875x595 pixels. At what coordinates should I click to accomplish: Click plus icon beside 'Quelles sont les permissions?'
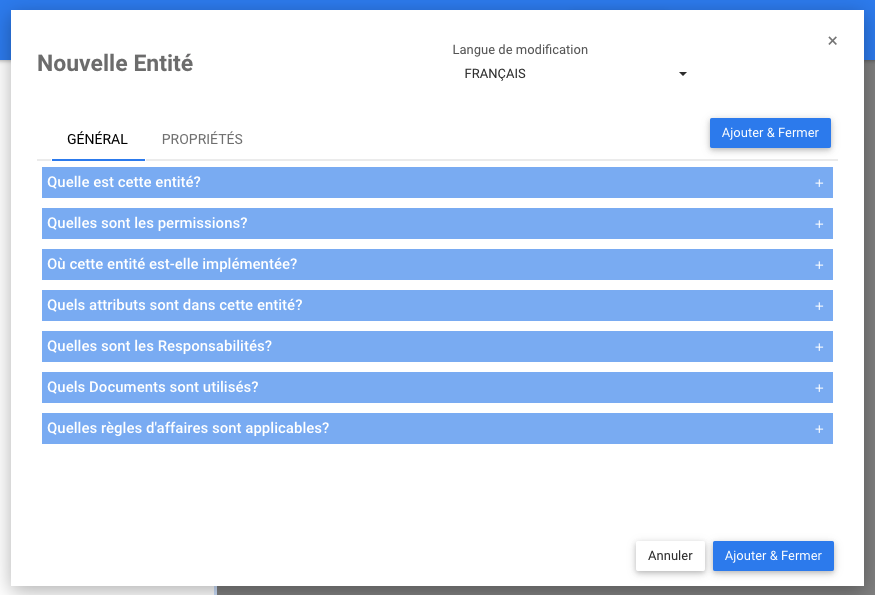point(819,224)
